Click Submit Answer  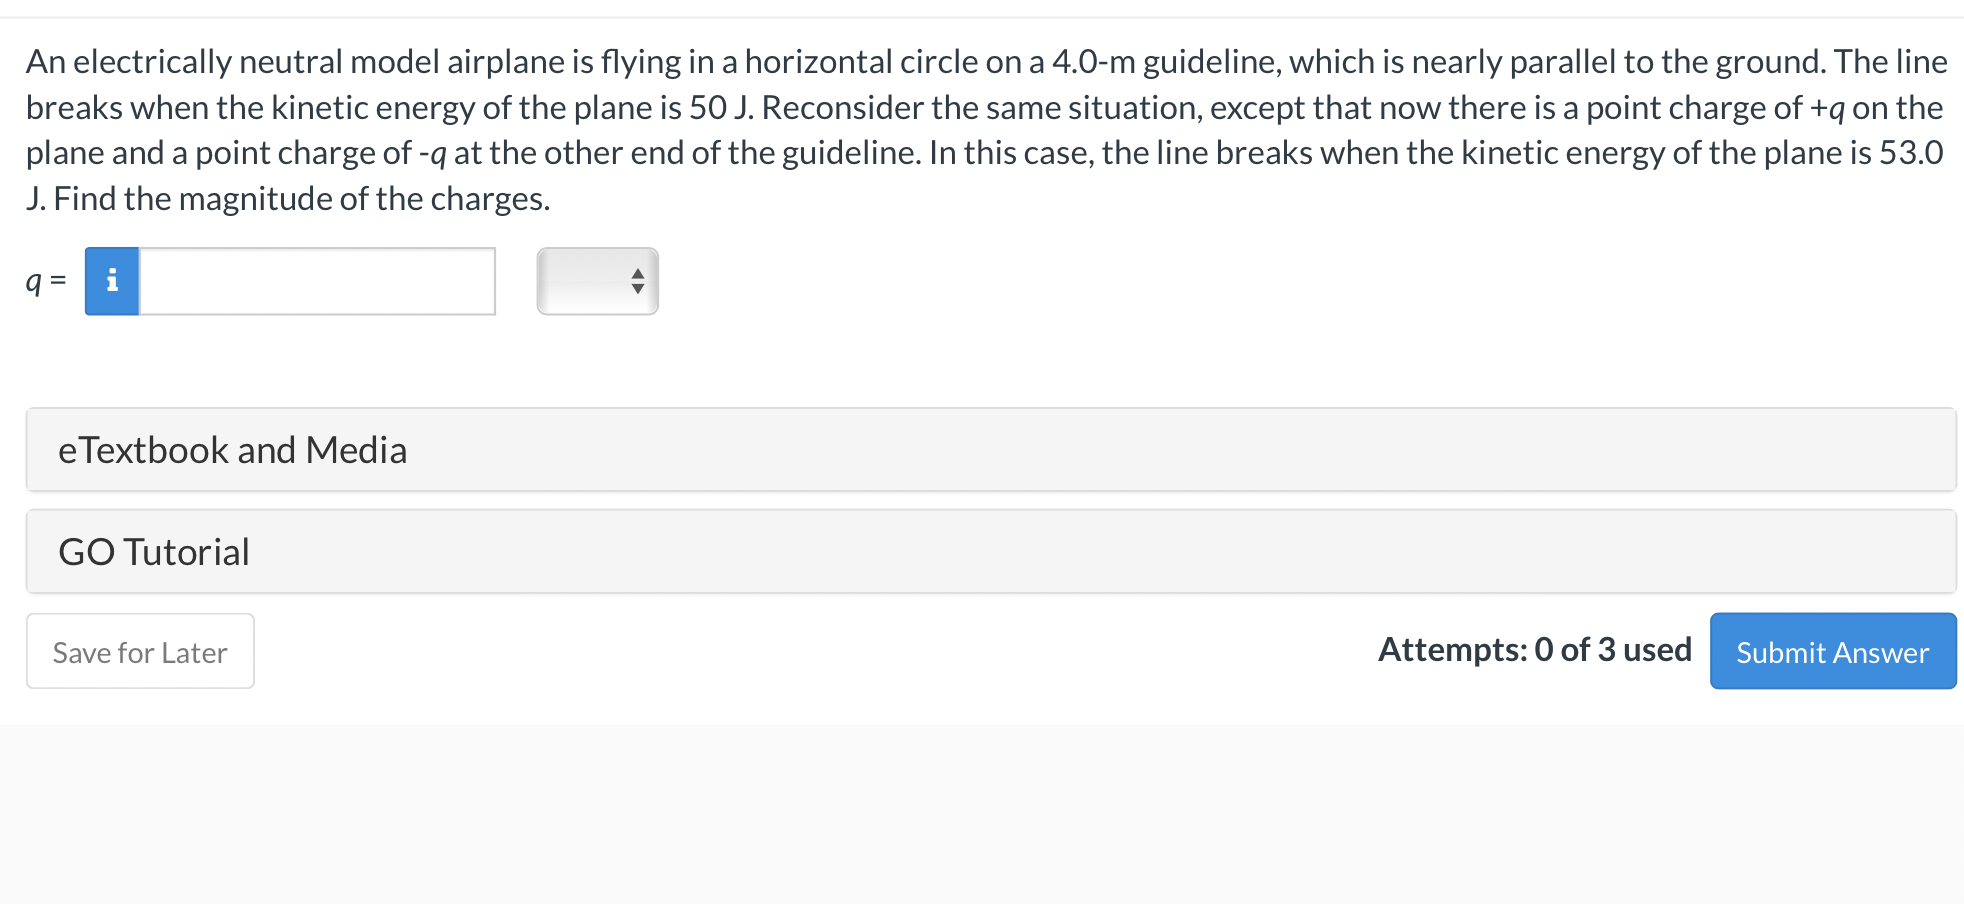[x=1832, y=651]
